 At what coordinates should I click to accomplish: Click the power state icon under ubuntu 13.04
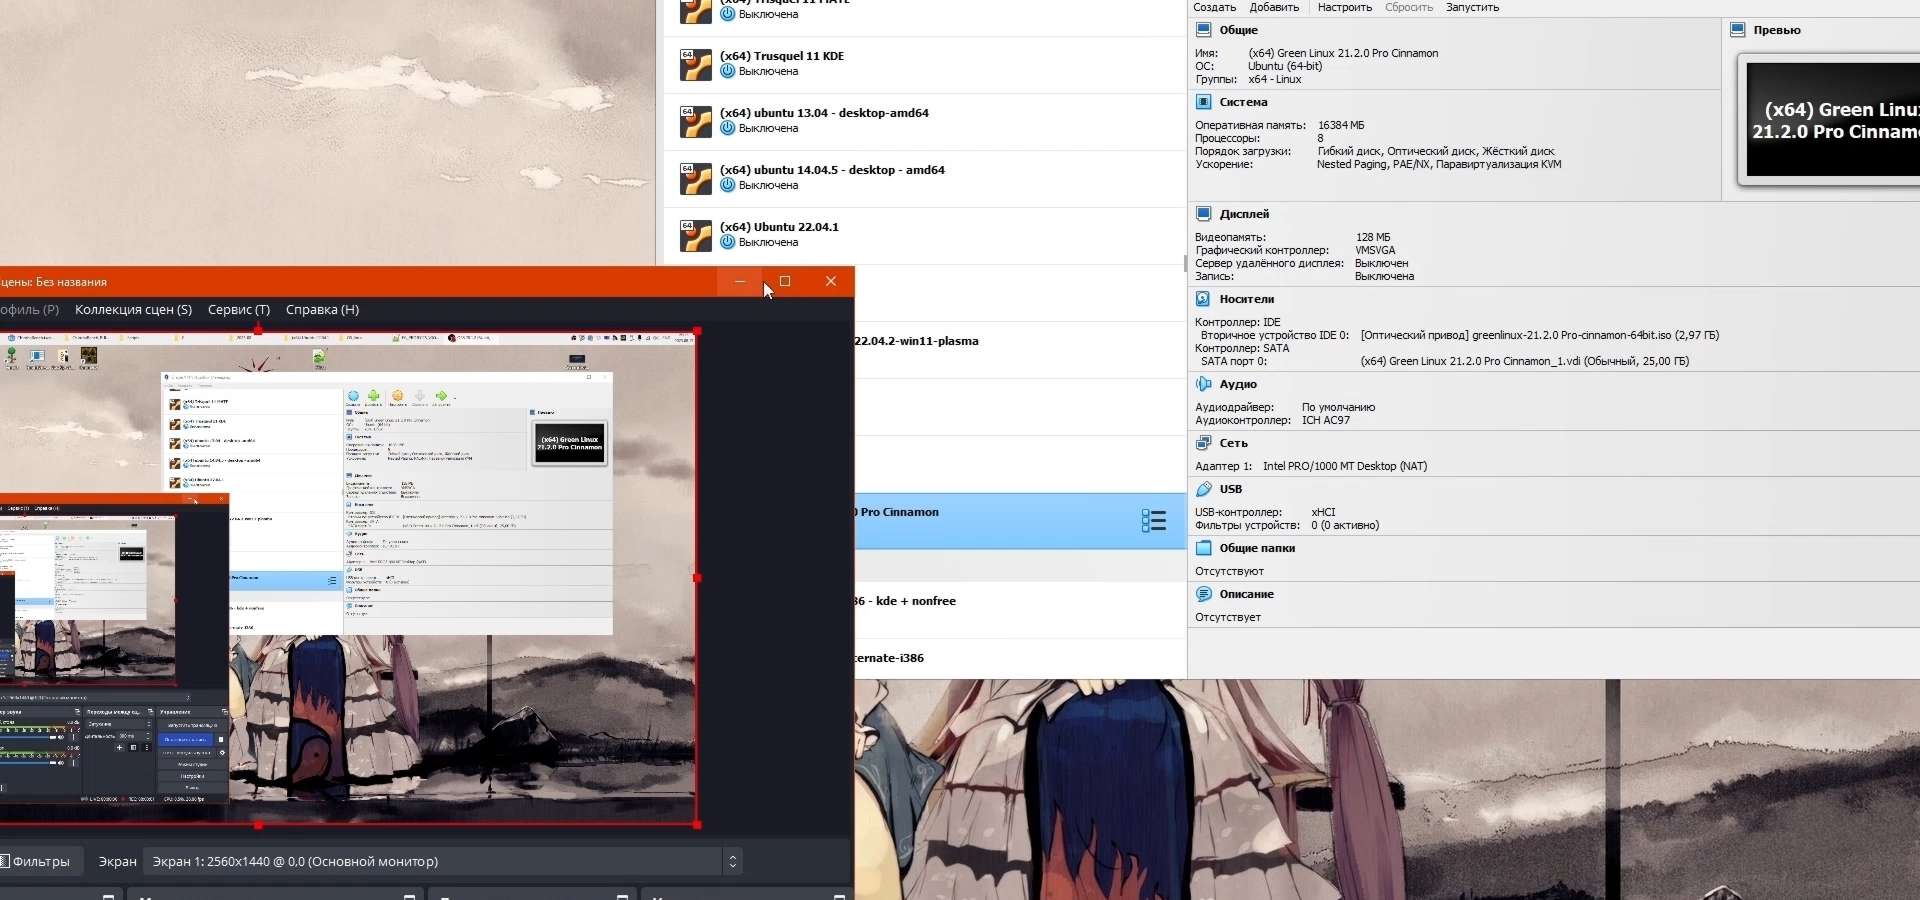(728, 128)
